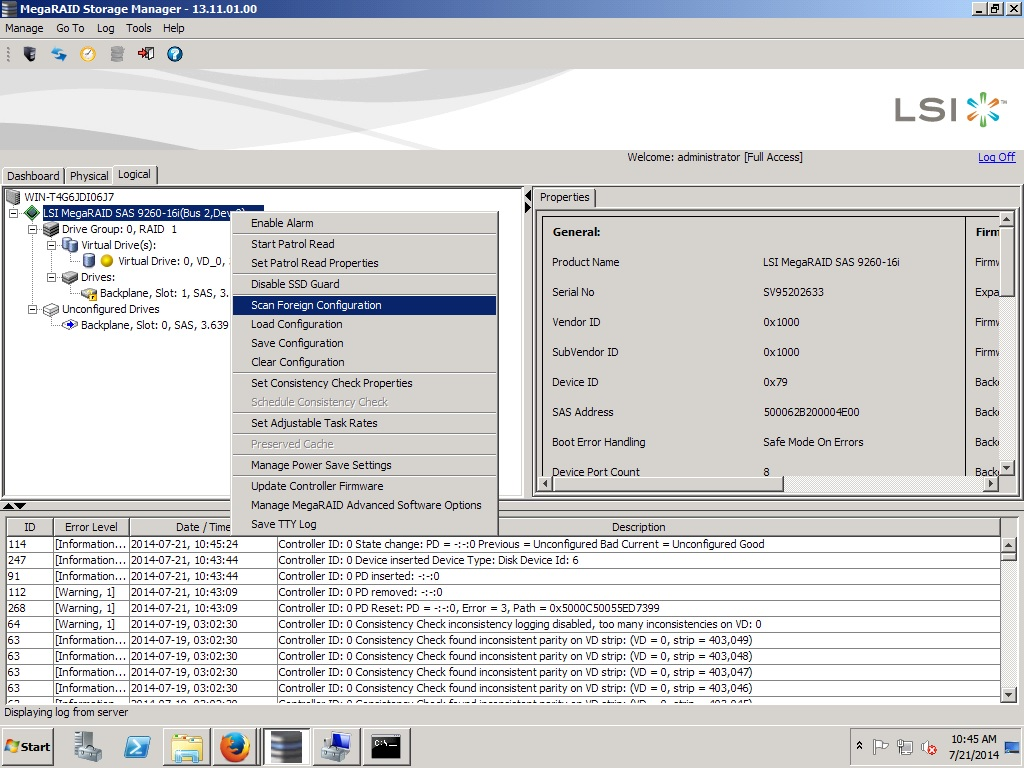Click the Slot 1 rebuilding drive icon
The width and height of the screenshot is (1024, 768).
pos(89,293)
